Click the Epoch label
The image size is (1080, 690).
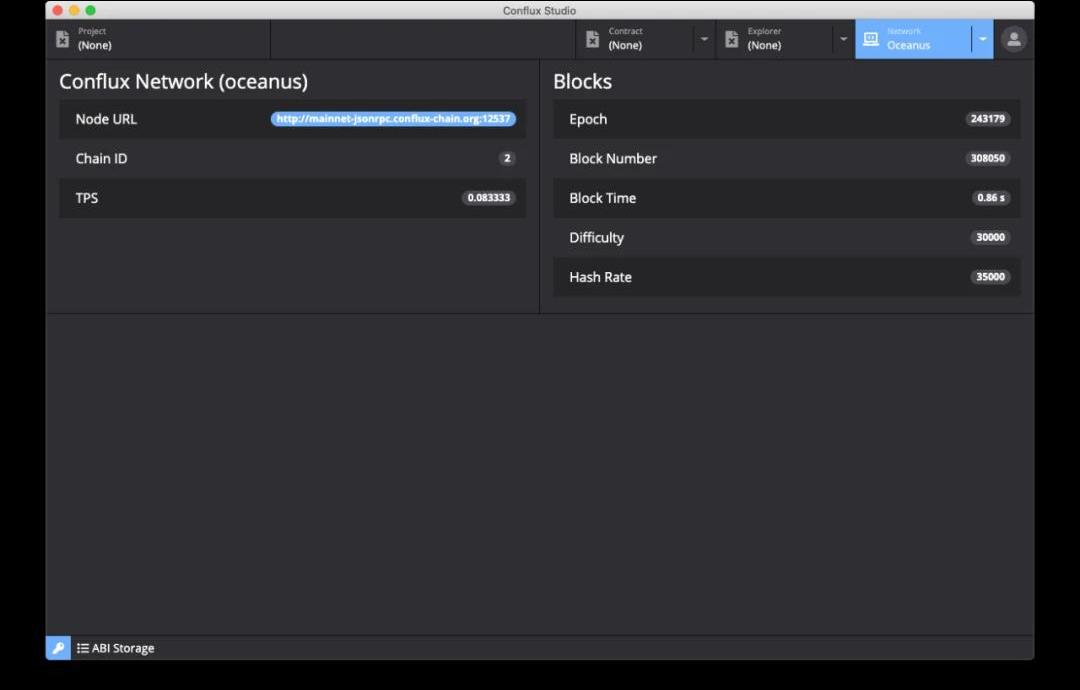588,119
